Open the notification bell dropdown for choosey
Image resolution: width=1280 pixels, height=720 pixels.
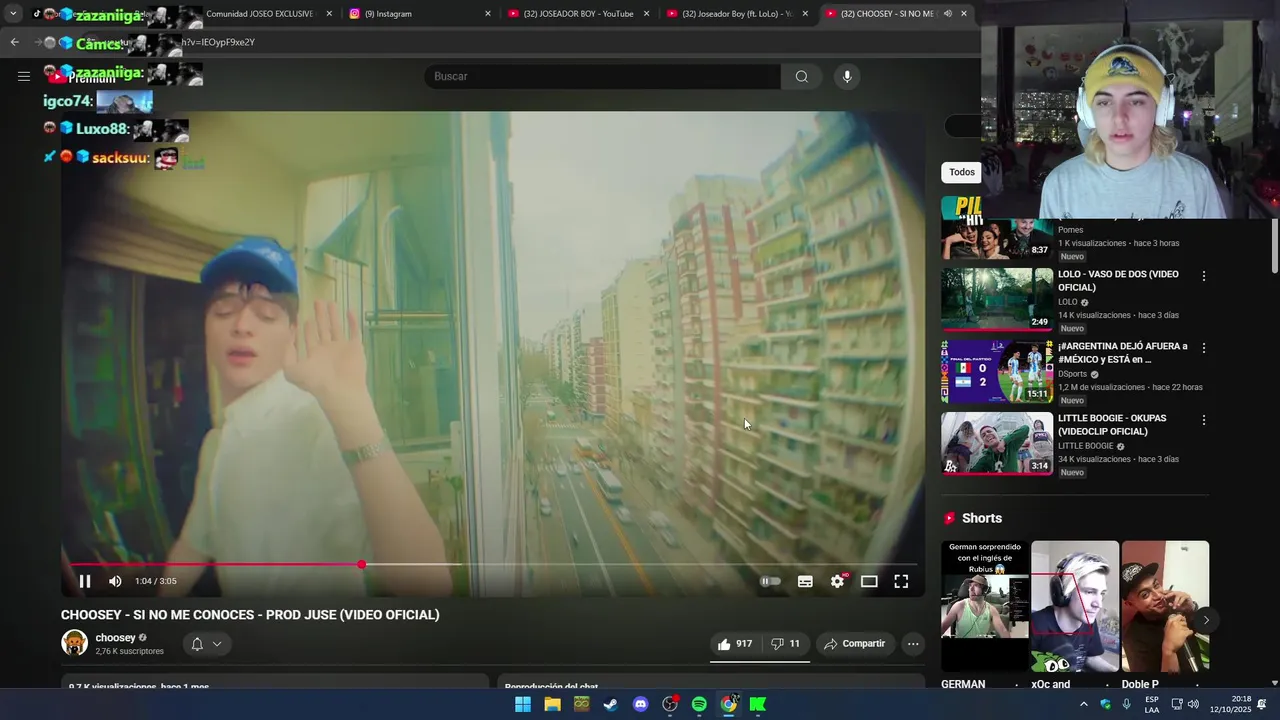tap(206, 644)
